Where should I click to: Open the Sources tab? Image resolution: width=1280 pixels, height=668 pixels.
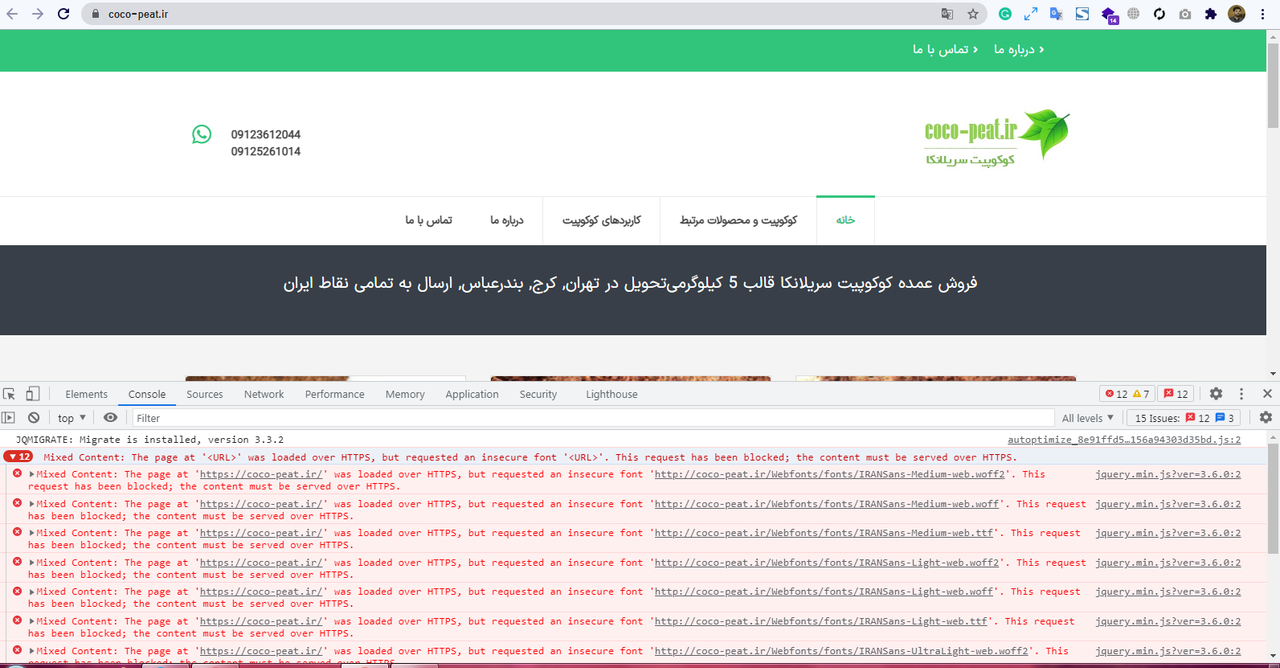[x=205, y=394]
